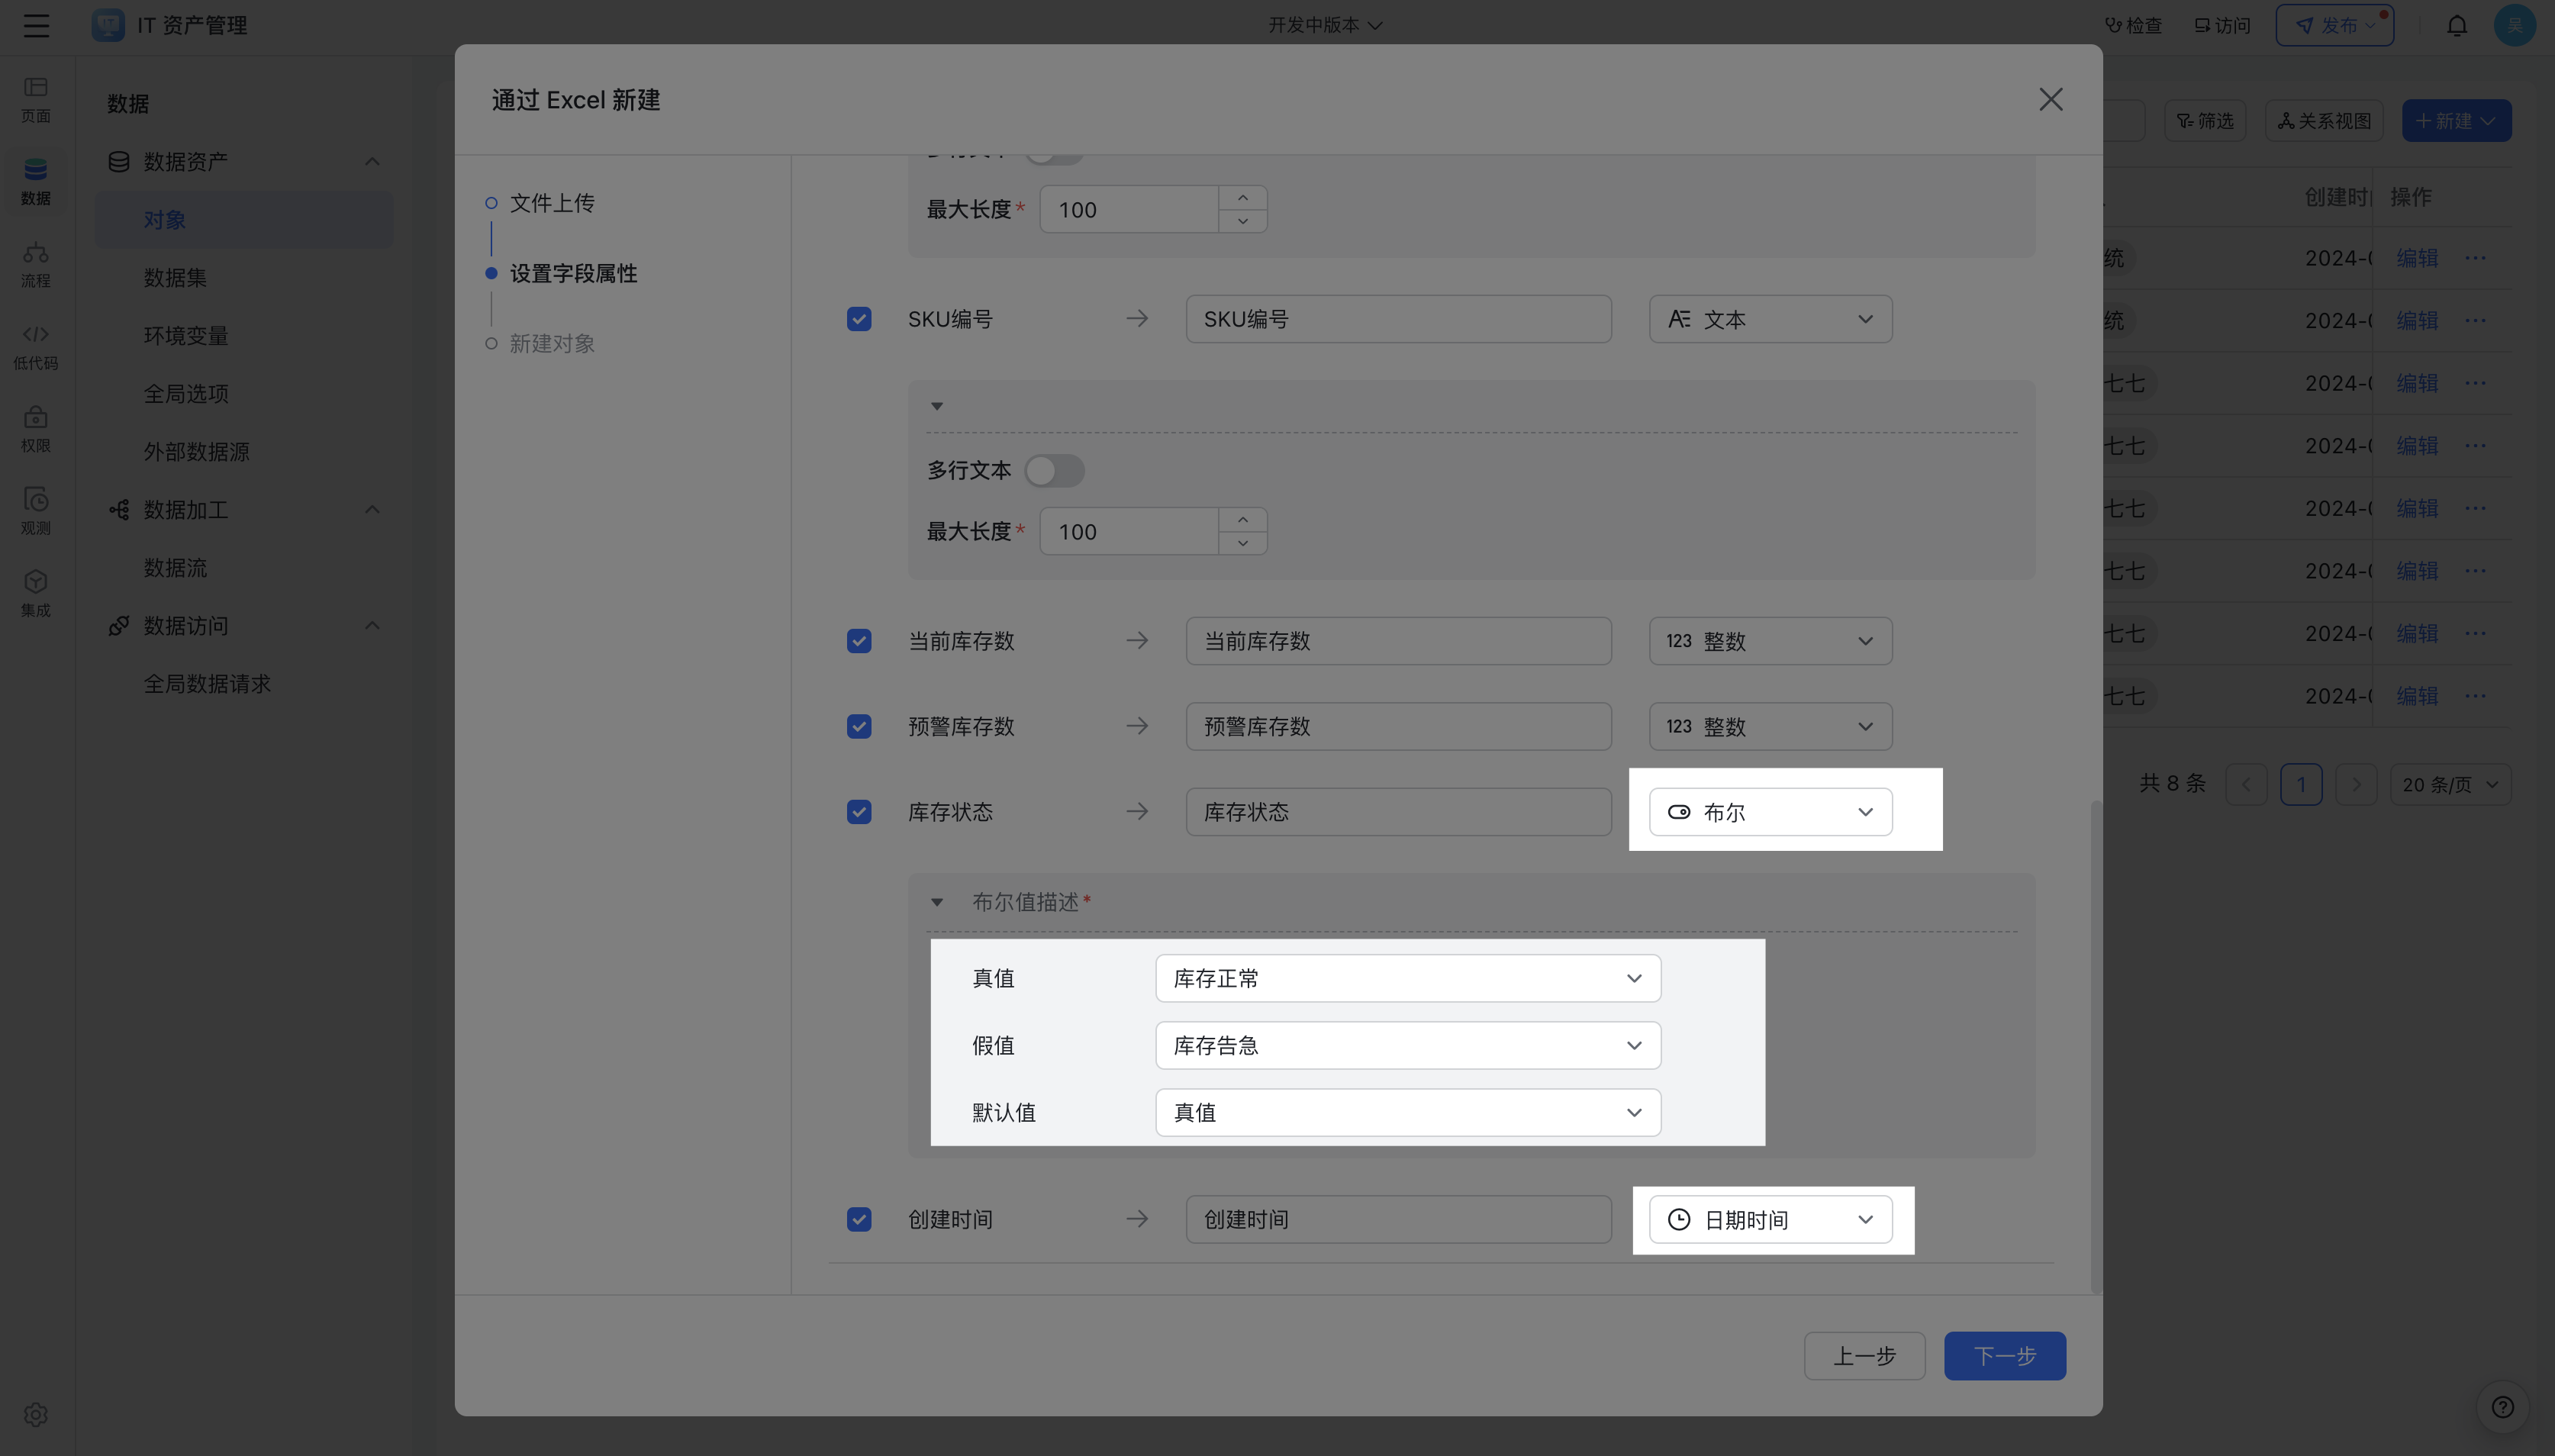Viewport: 2555px width, 1456px height.
Task: Select 环境变量 in data menu
Action: [244, 335]
